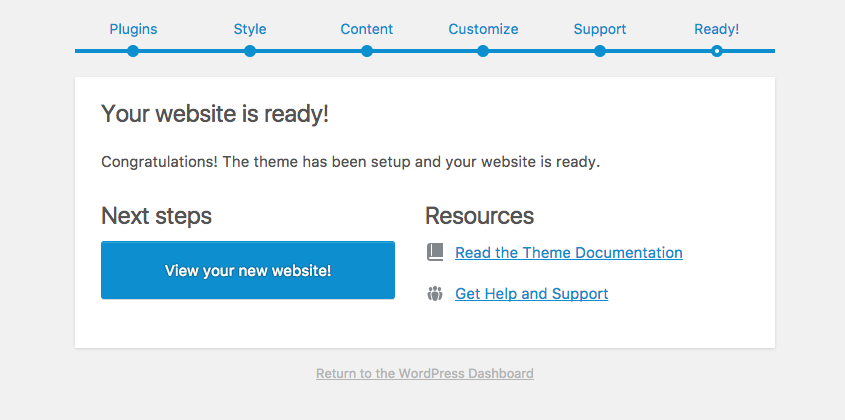845x420 pixels.
Task: Switch to the Content step label
Action: click(367, 29)
